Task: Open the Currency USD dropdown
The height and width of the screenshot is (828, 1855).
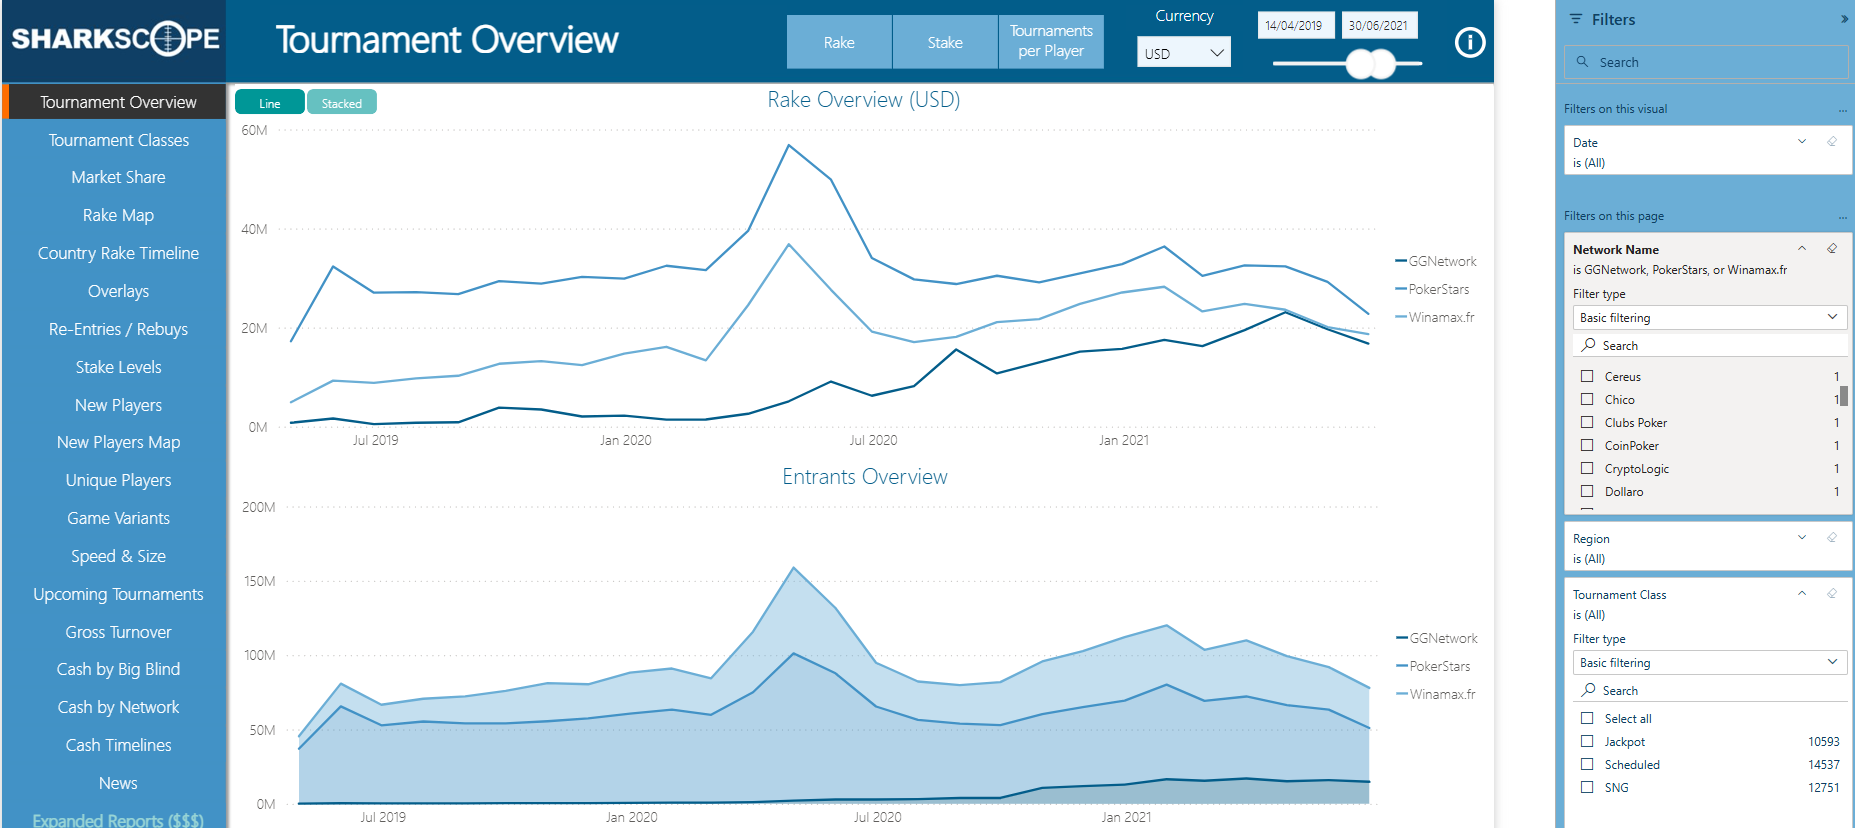Action: pos(1183,53)
